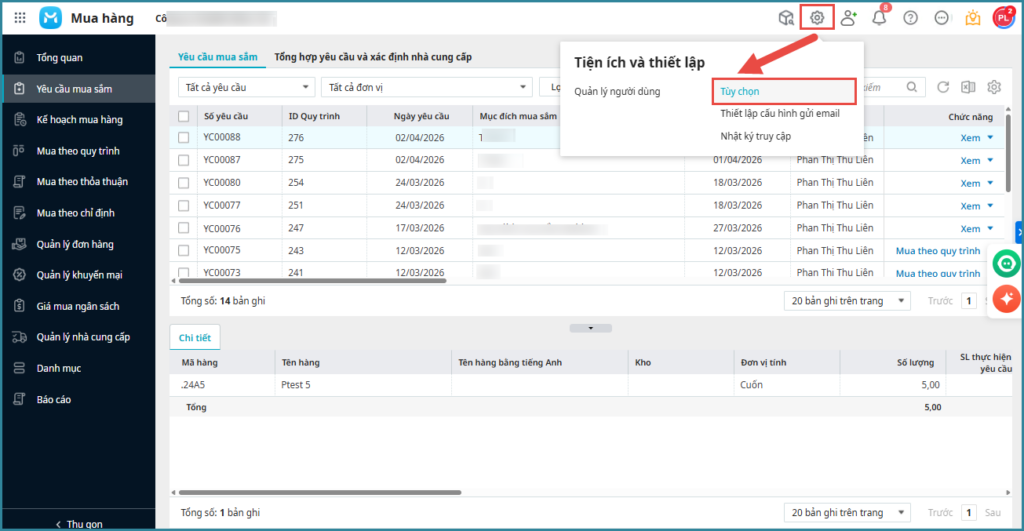The height and width of the screenshot is (531, 1024).
Task: Switch to Yêu cầu mua sắm tab
Action: pyautogui.click(x=217, y=57)
